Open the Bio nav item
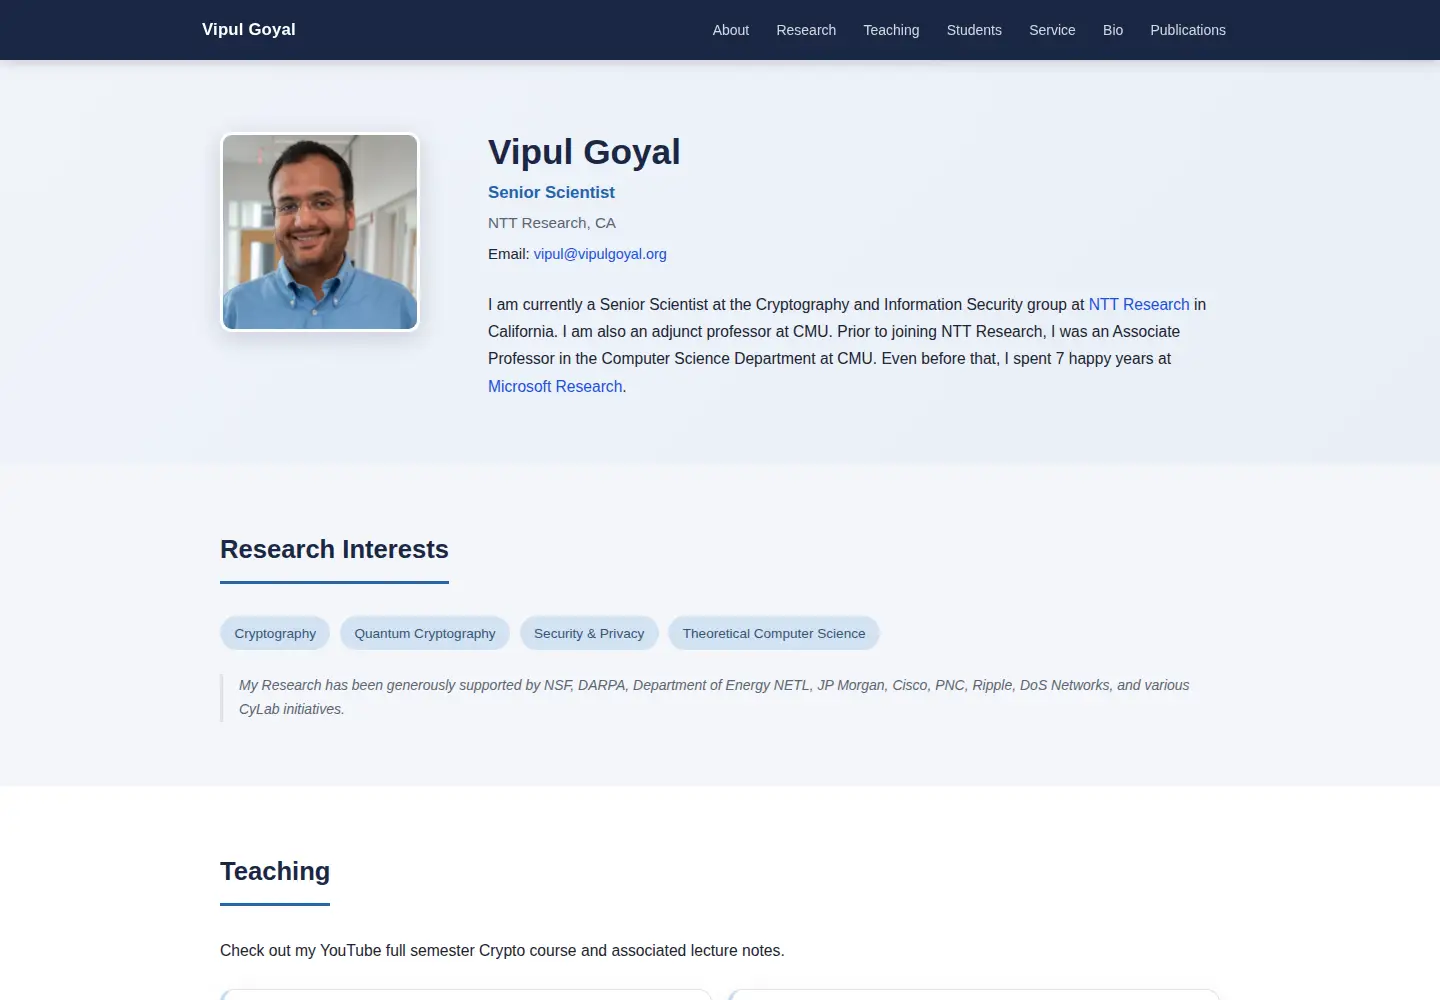Viewport: 1440px width, 1000px height. tap(1113, 30)
